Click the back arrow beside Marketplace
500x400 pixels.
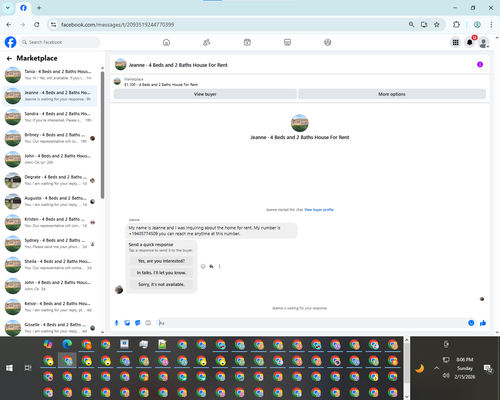click(9, 58)
